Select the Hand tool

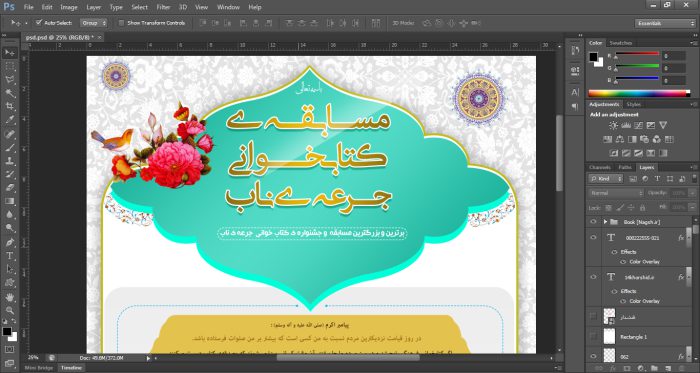9,297
